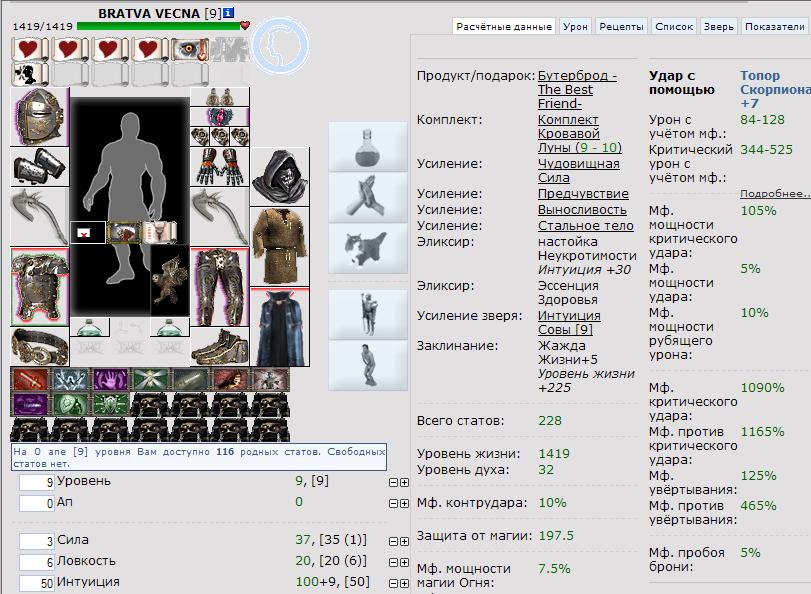Screen dimensions: 811x594
Task: Decrease Ап with its minus button
Action: coord(393,503)
